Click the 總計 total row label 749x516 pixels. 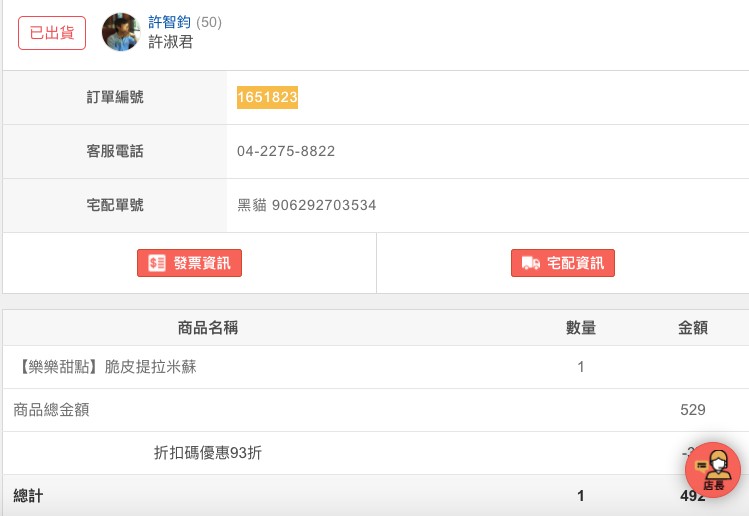(28, 495)
